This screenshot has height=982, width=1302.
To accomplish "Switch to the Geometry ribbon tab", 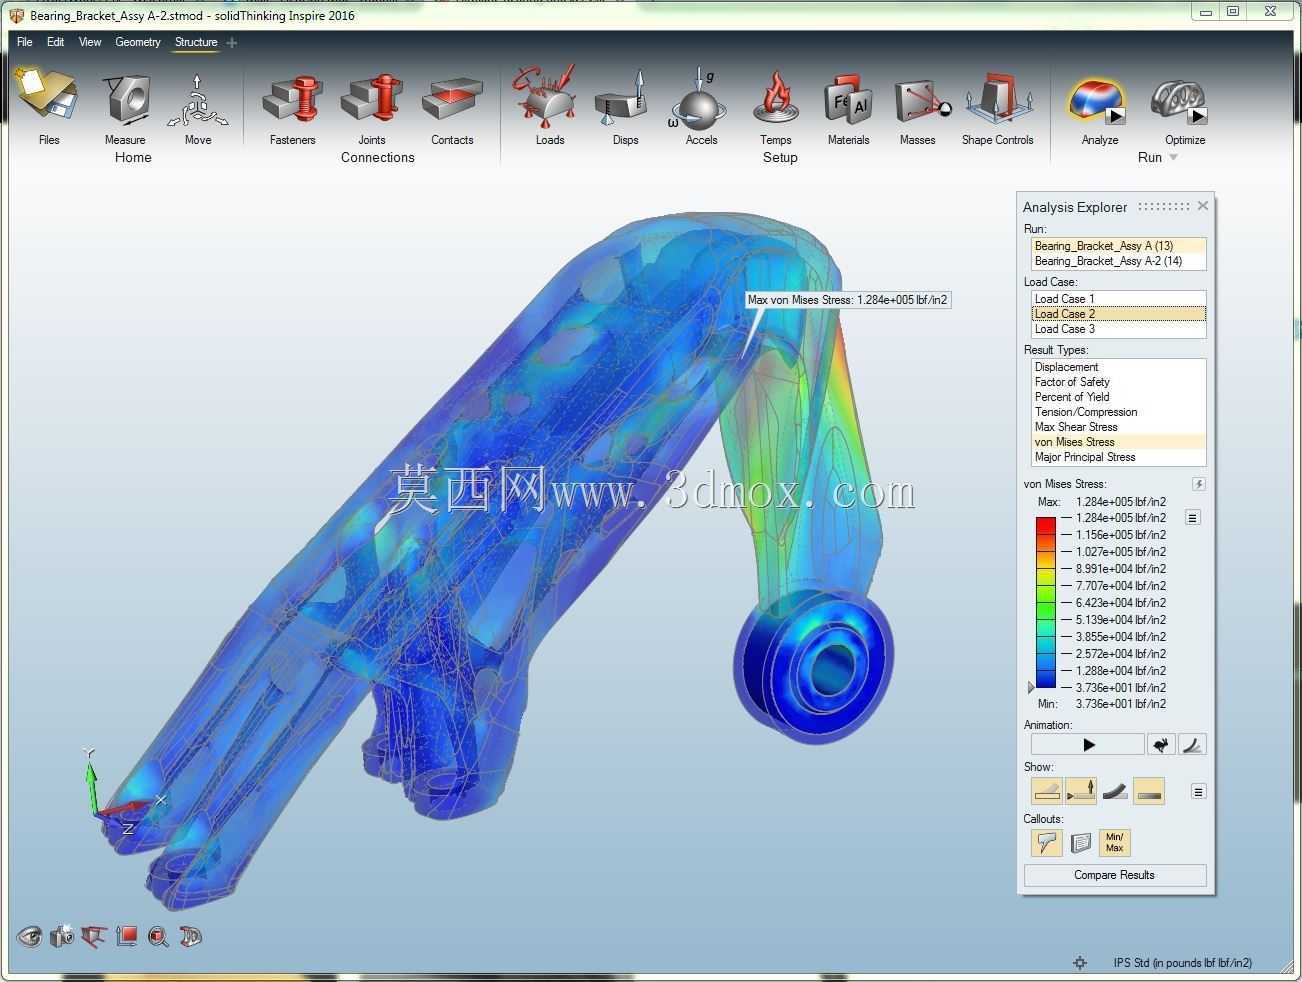I will click(138, 42).
